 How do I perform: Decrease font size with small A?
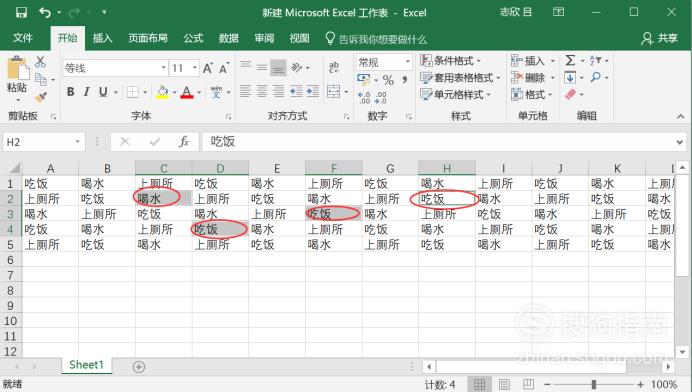click(224, 68)
